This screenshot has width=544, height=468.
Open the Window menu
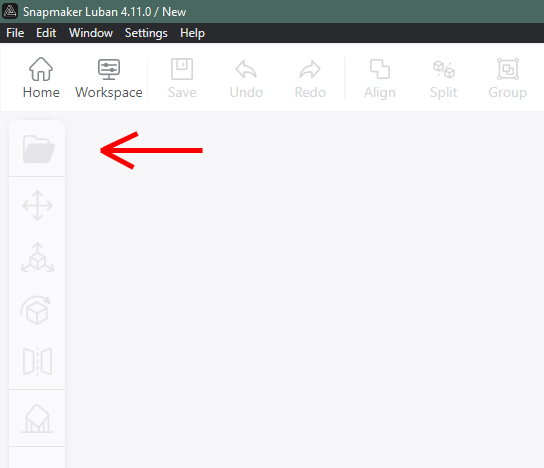coord(91,33)
